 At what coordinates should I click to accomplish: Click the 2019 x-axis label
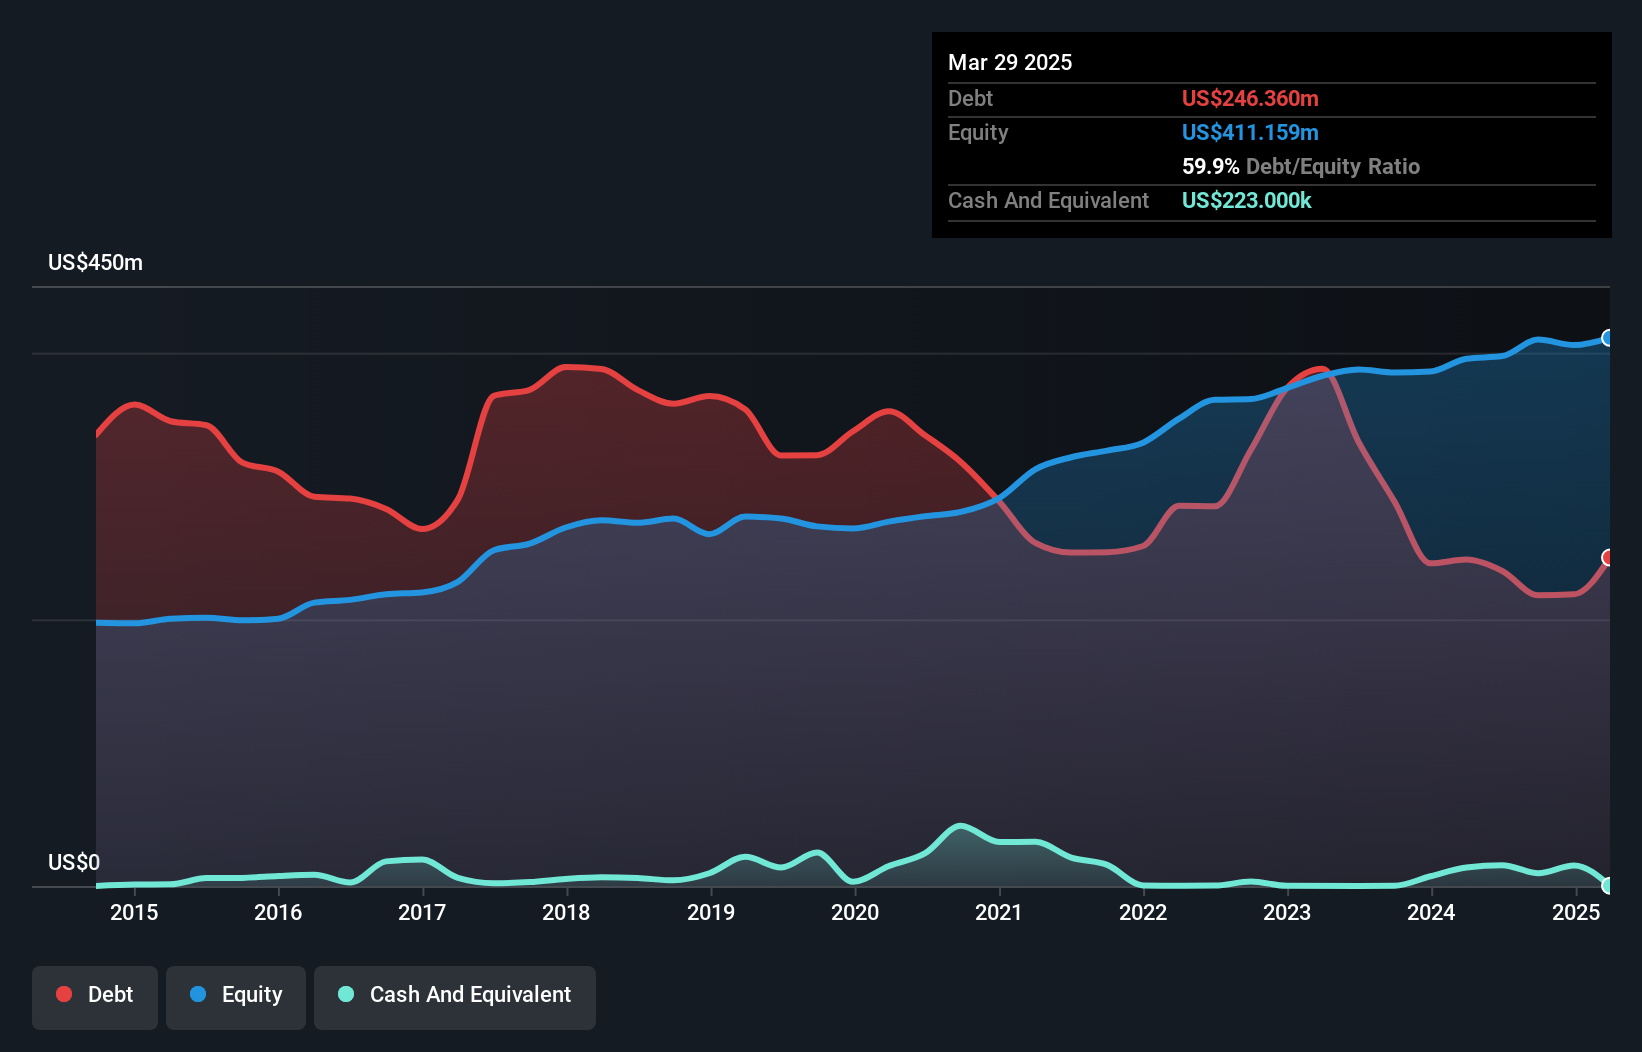pyautogui.click(x=711, y=912)
